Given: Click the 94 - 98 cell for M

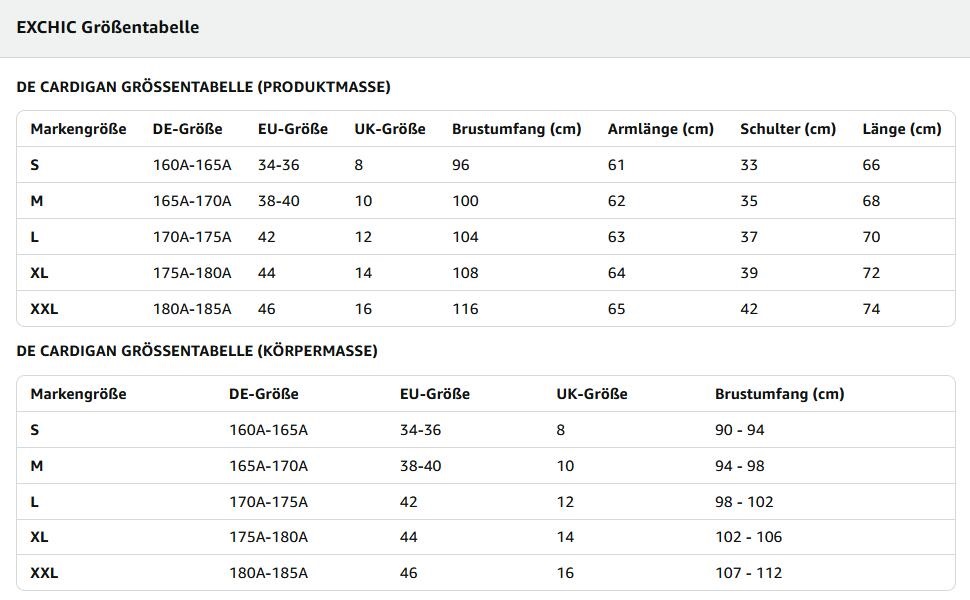Looking at the screenshot, I should pyautogui.click(x=740, y=466).
